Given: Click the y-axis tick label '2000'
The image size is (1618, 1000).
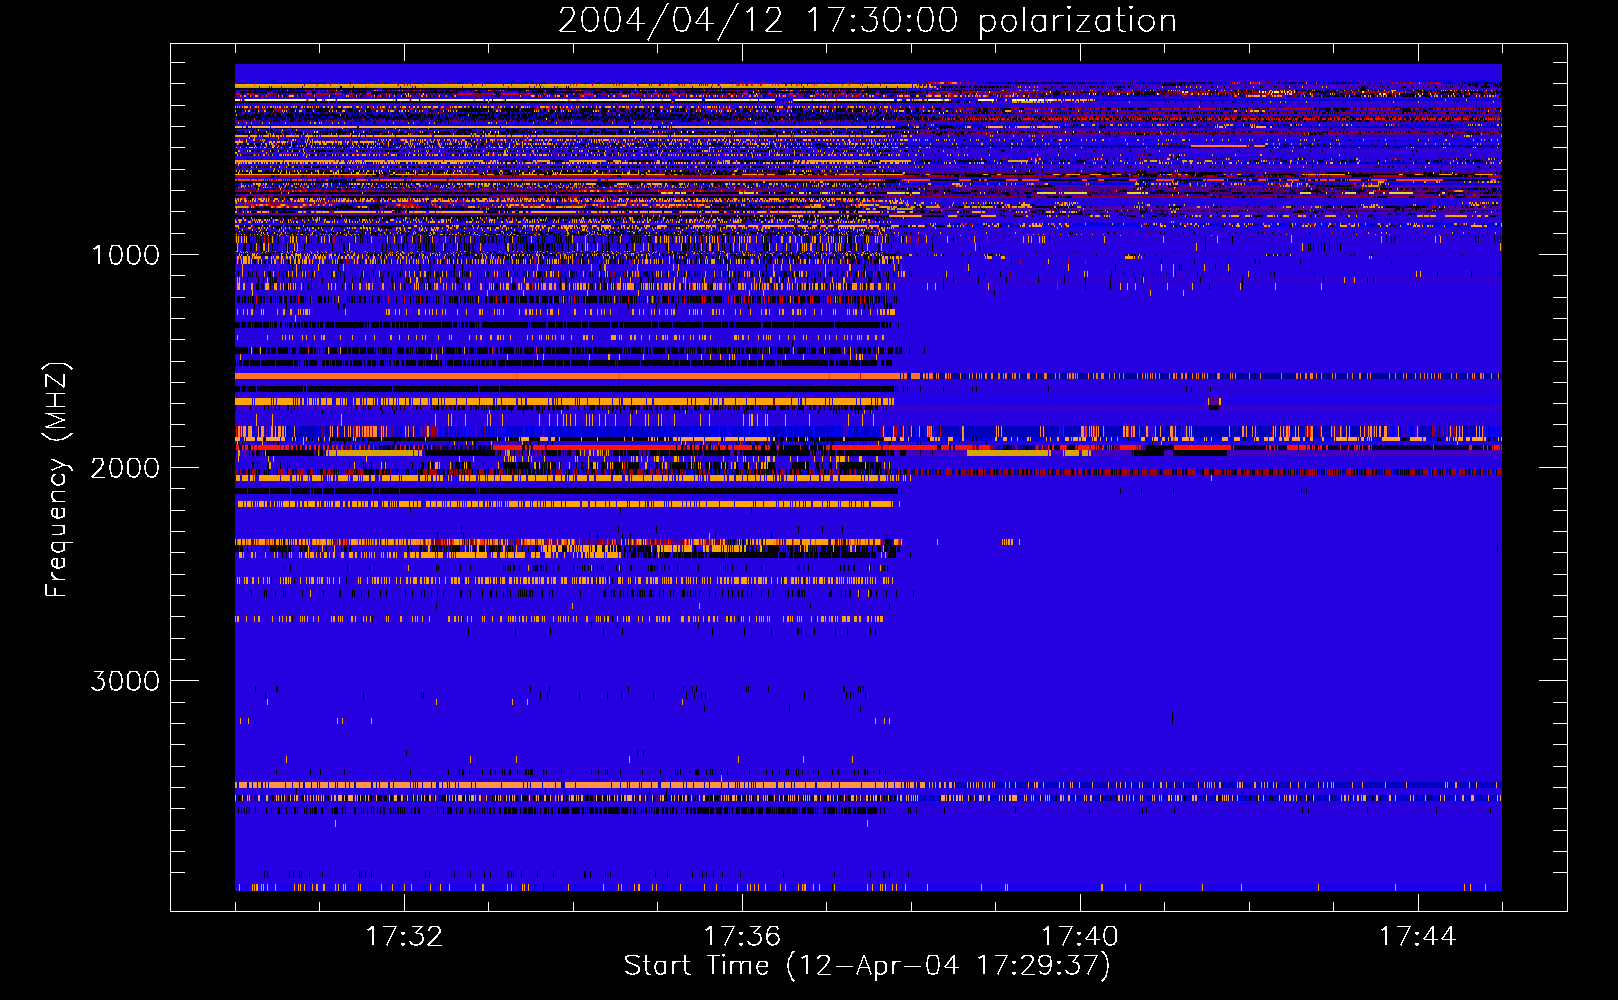Looking at the screenshot, I should (125, 468).
